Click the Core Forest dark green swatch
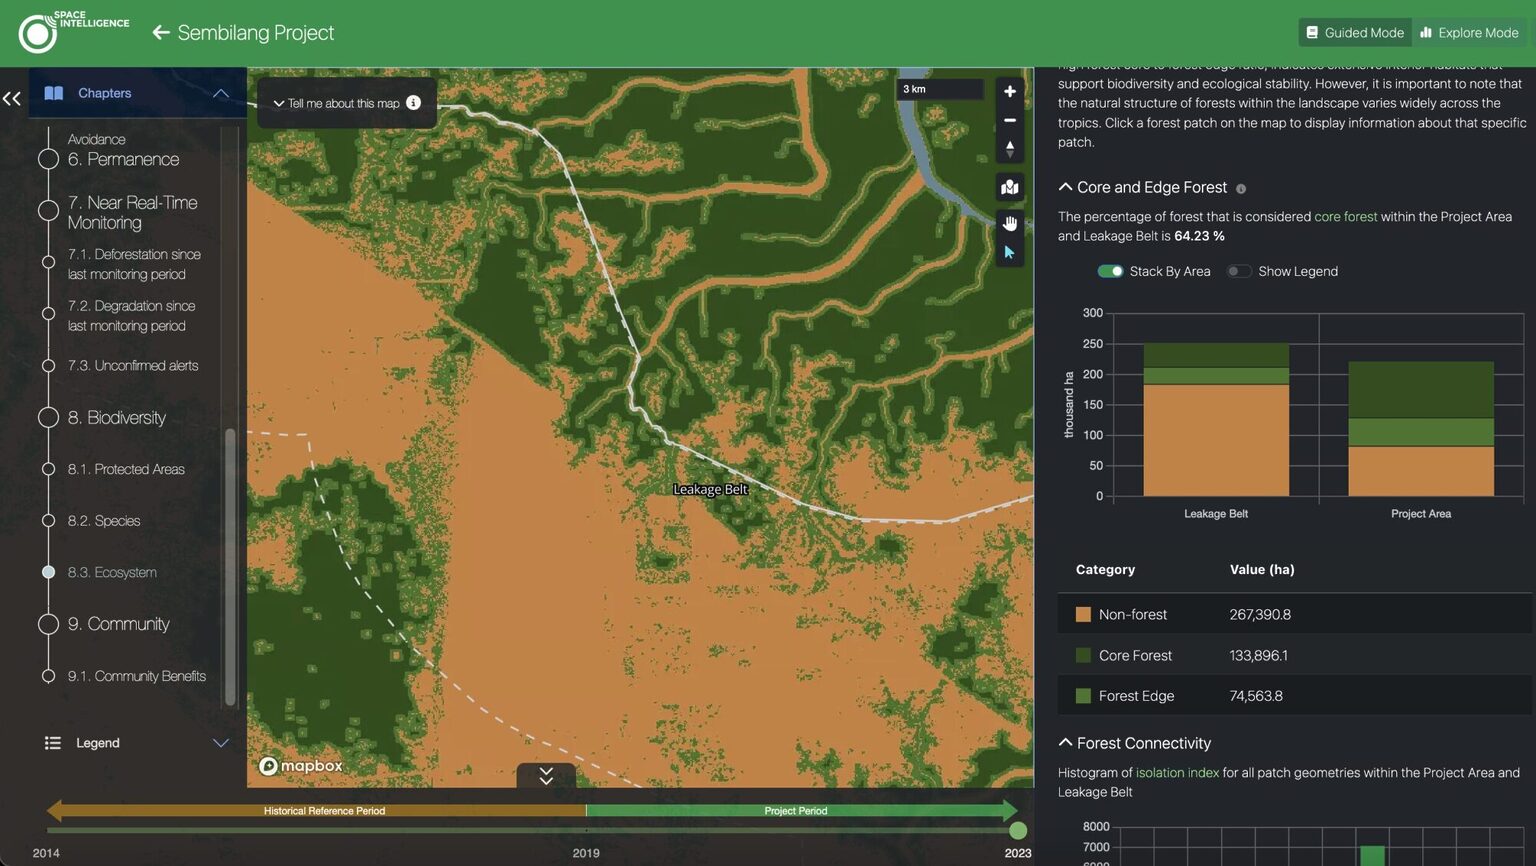Screen dimensions: 1536x866 [x=1083, y=655]
